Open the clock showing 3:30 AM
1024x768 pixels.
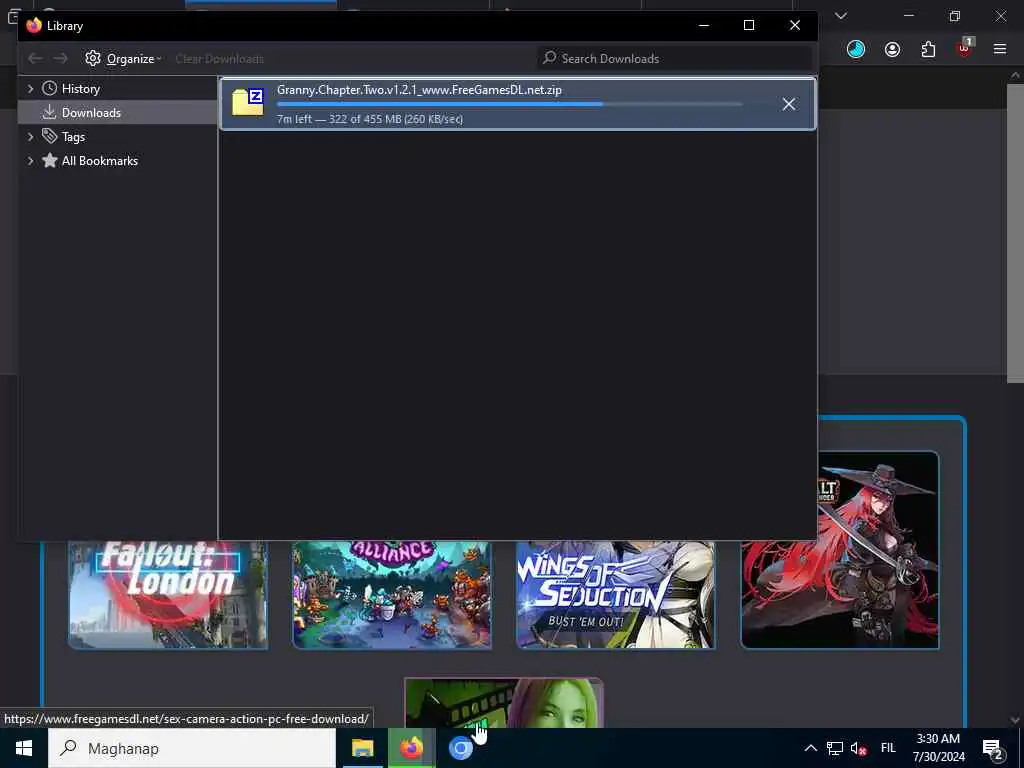click(938, 748)
